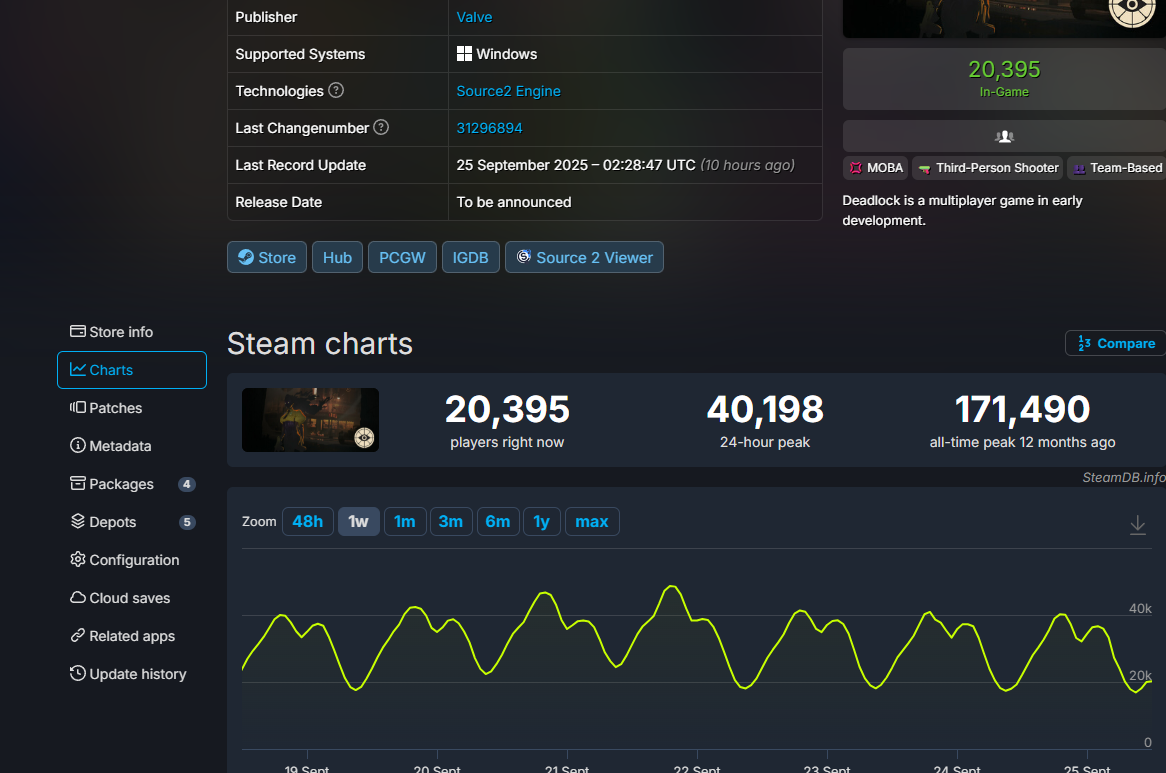Click the Deadlock game thumbnail in charts

pyautogui.click(x=310, y=420)
